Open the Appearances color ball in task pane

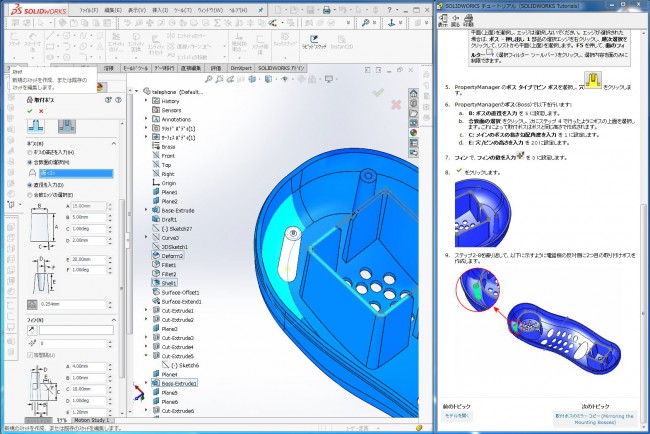pyautogui.click(x=413, y=133)
